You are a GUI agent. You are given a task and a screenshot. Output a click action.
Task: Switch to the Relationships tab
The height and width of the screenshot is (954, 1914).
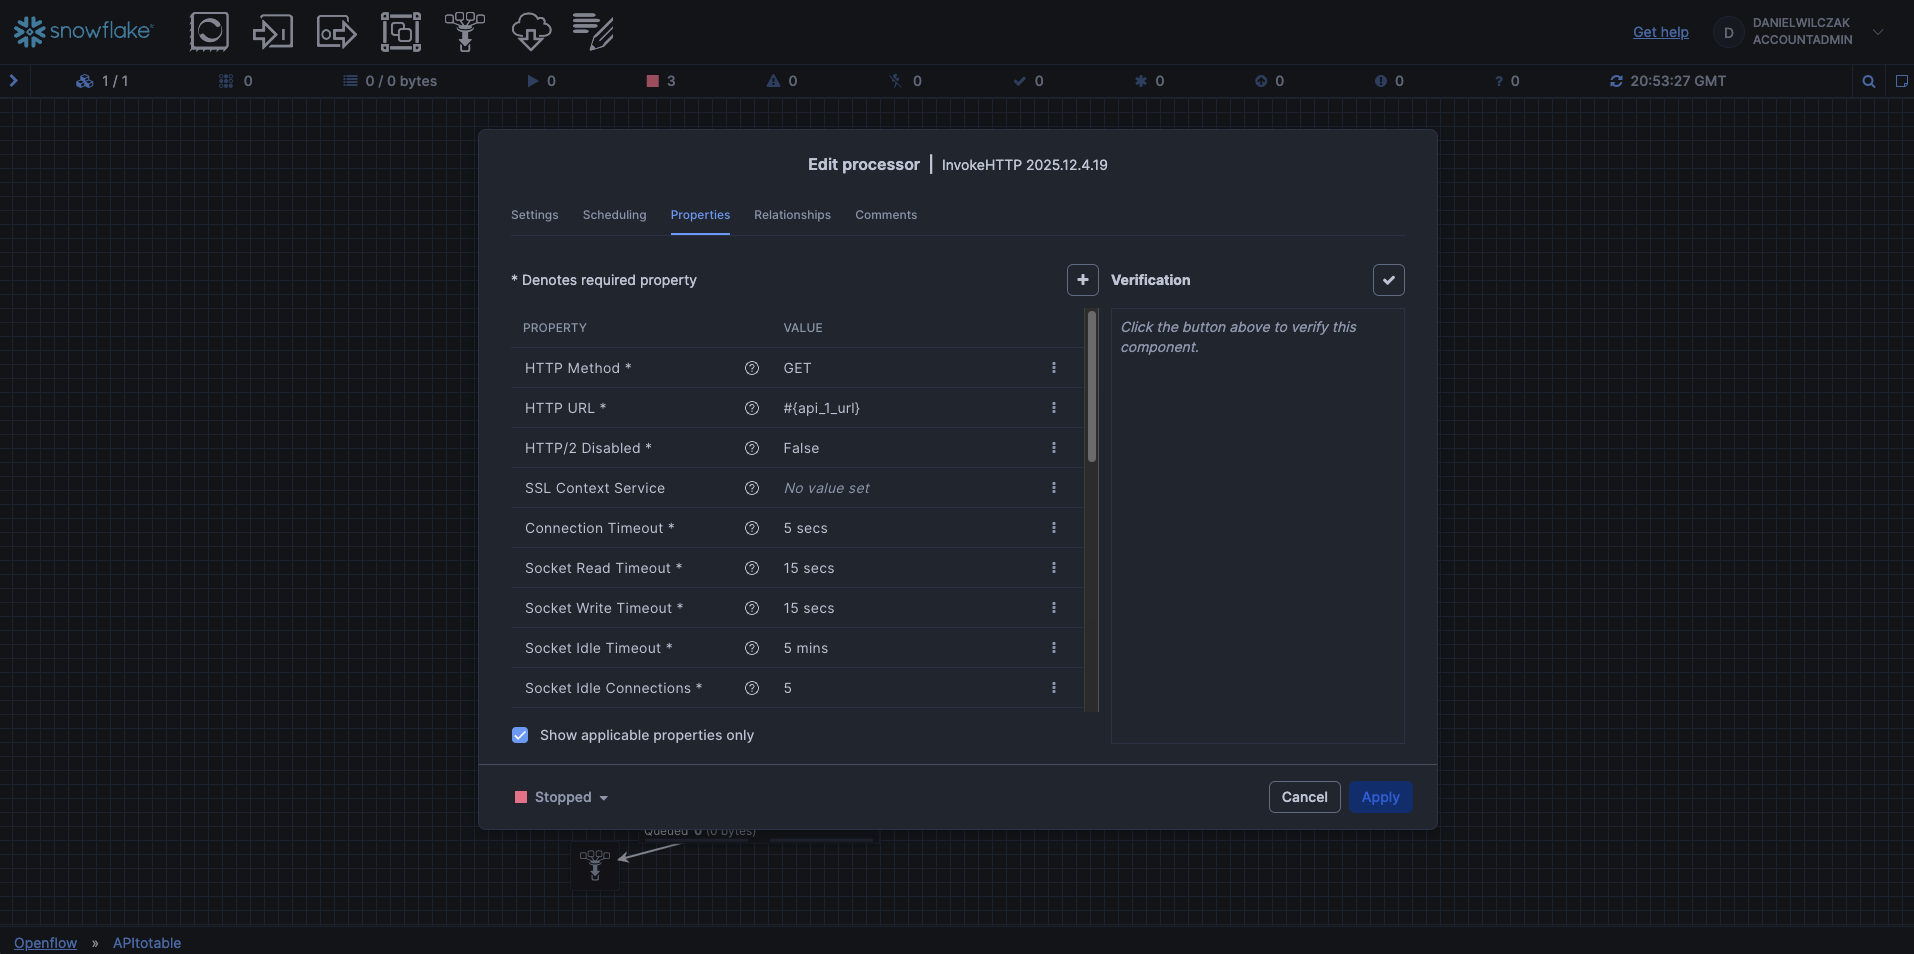click(x=792, y=215)
